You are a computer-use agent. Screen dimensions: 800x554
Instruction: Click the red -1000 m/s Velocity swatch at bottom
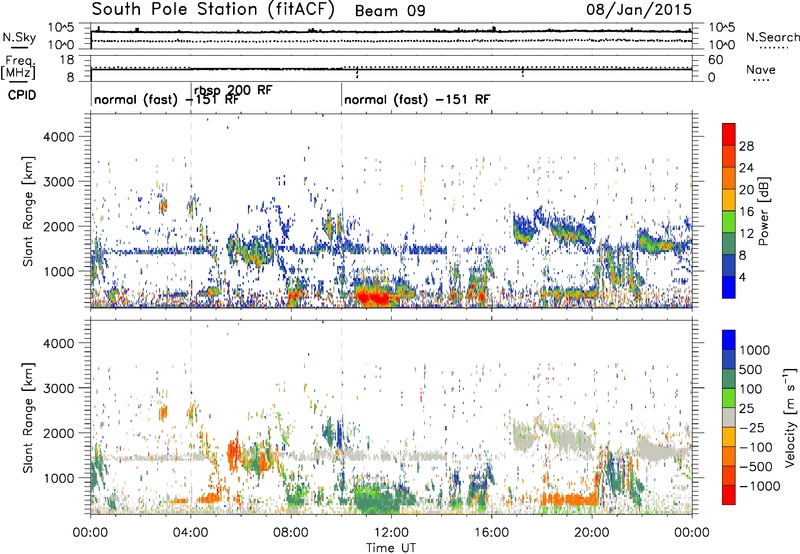(729, 495)
